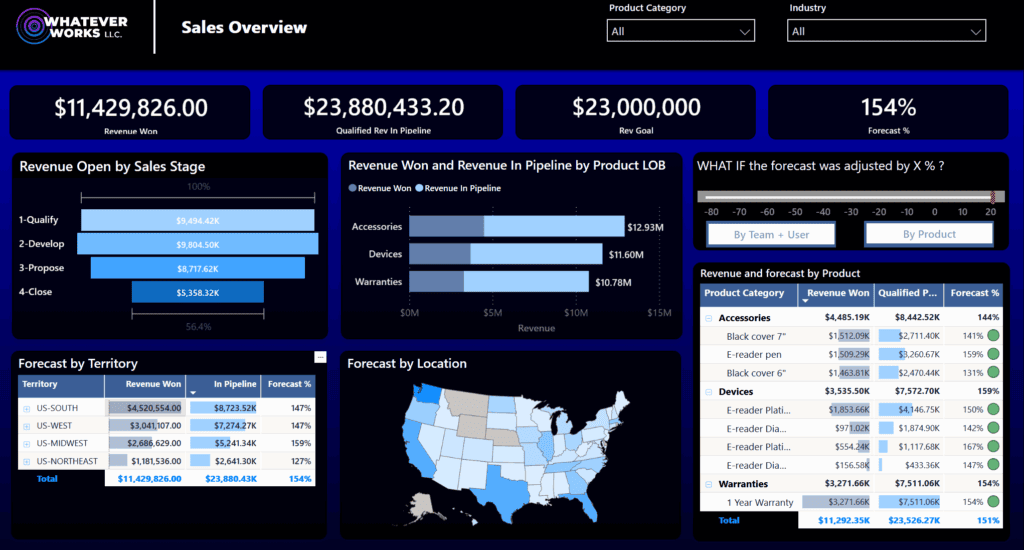This screenshot has height=550, width=1024.
Task: Open the Industry filter dropdown
Action: [886, 32]
